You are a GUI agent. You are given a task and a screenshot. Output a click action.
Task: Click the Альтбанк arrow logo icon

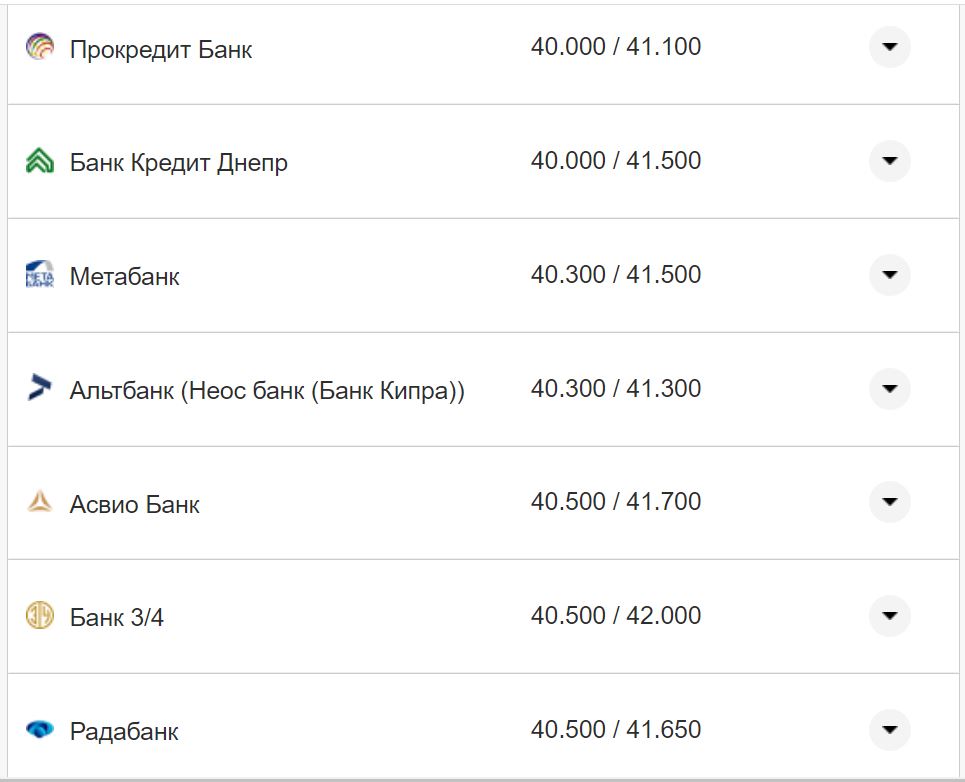coord(39,388)
